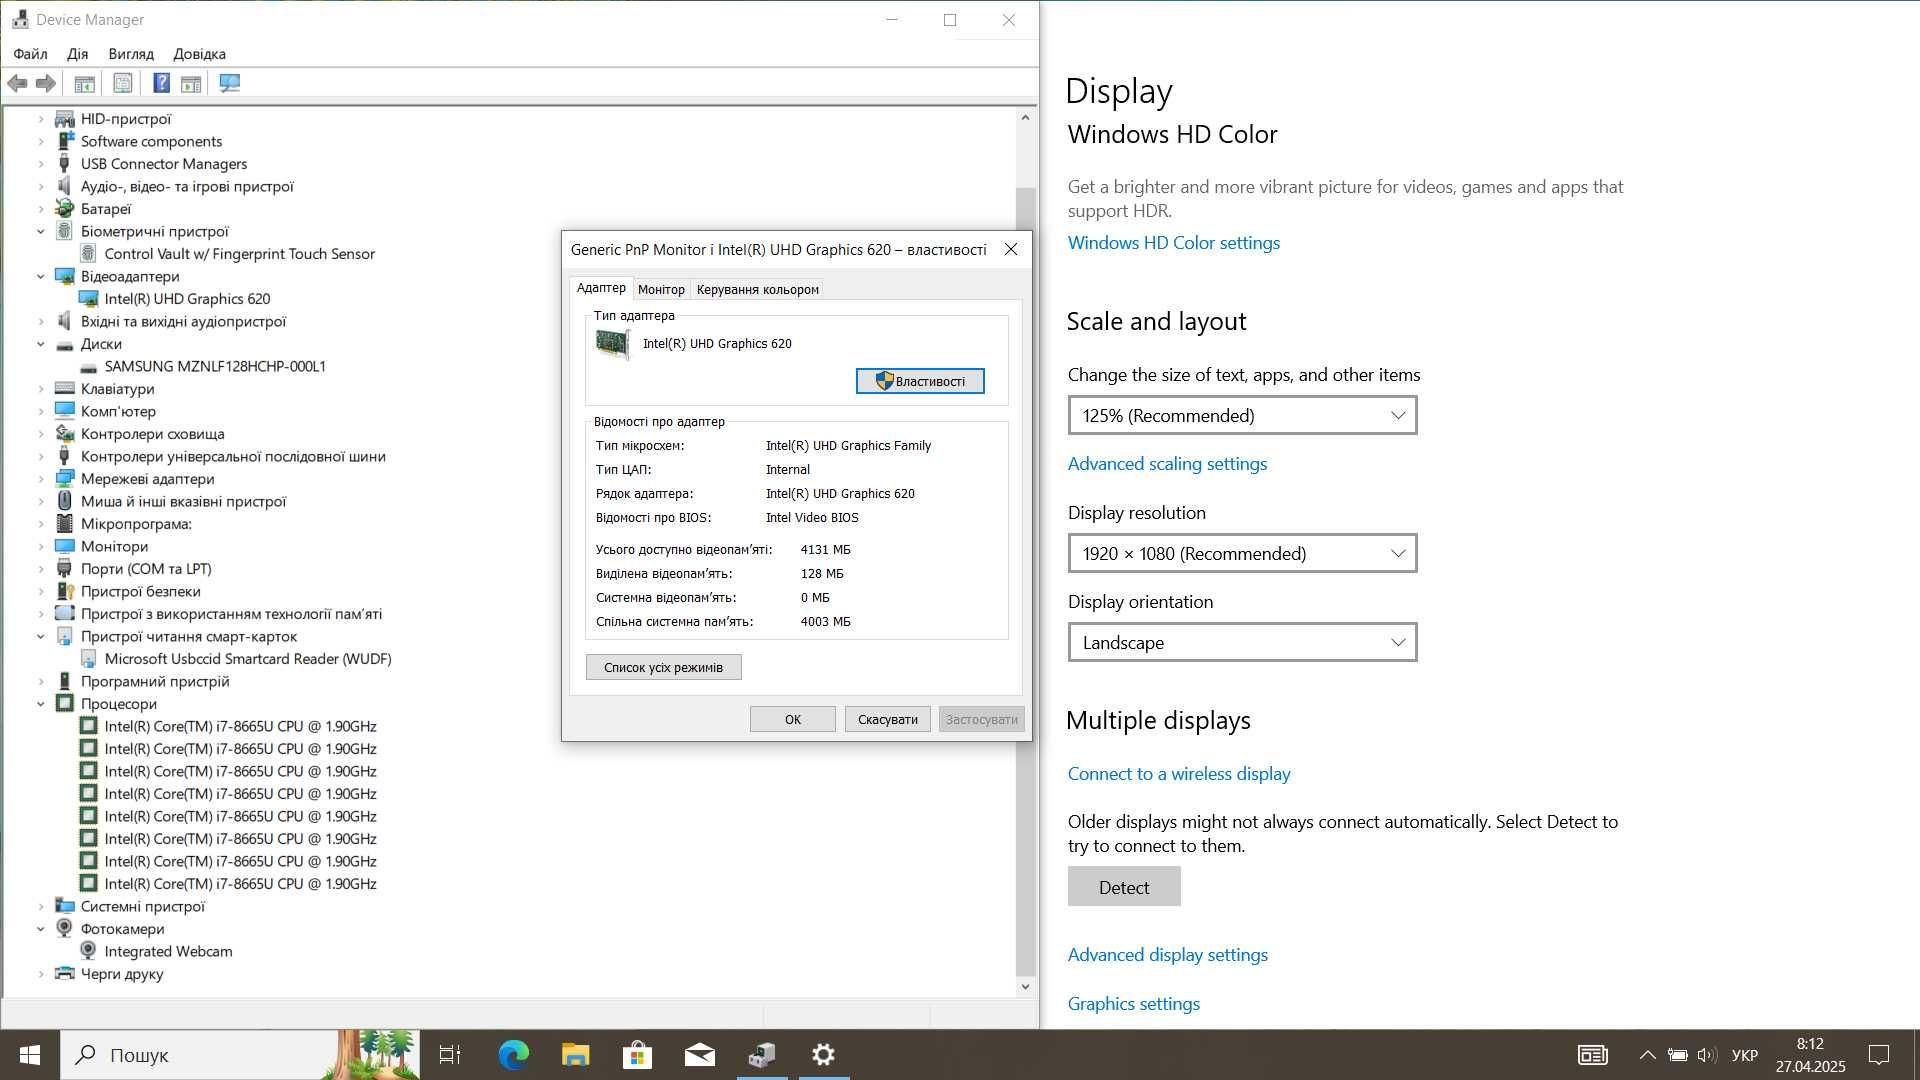Viewport: 1920px width, 1080px height.
Task: Click the Device Manager scroll-down arrow
Action: pos(1025,987)
